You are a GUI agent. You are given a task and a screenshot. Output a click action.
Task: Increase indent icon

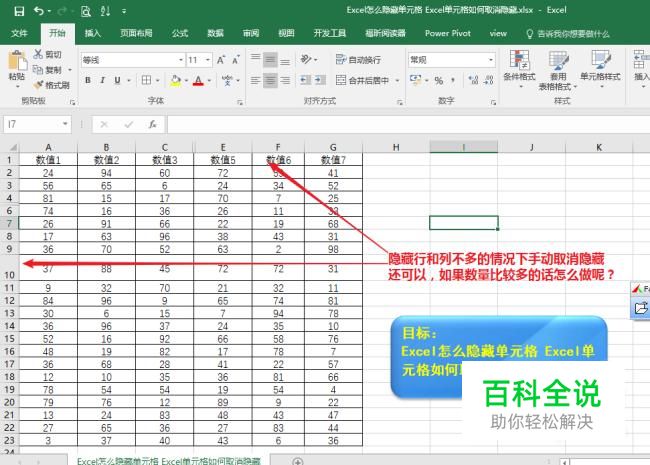pos(320,80)
